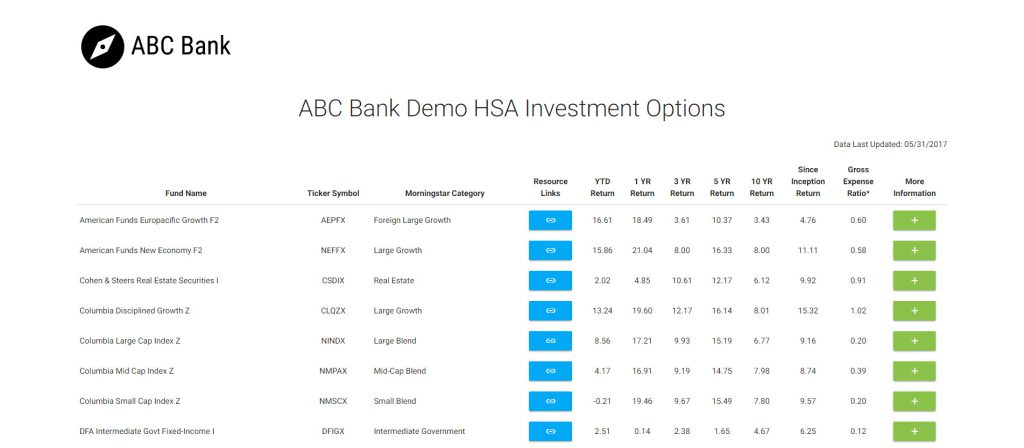Click the Gross Expense Ratio column header

click(x=857, y=182)
